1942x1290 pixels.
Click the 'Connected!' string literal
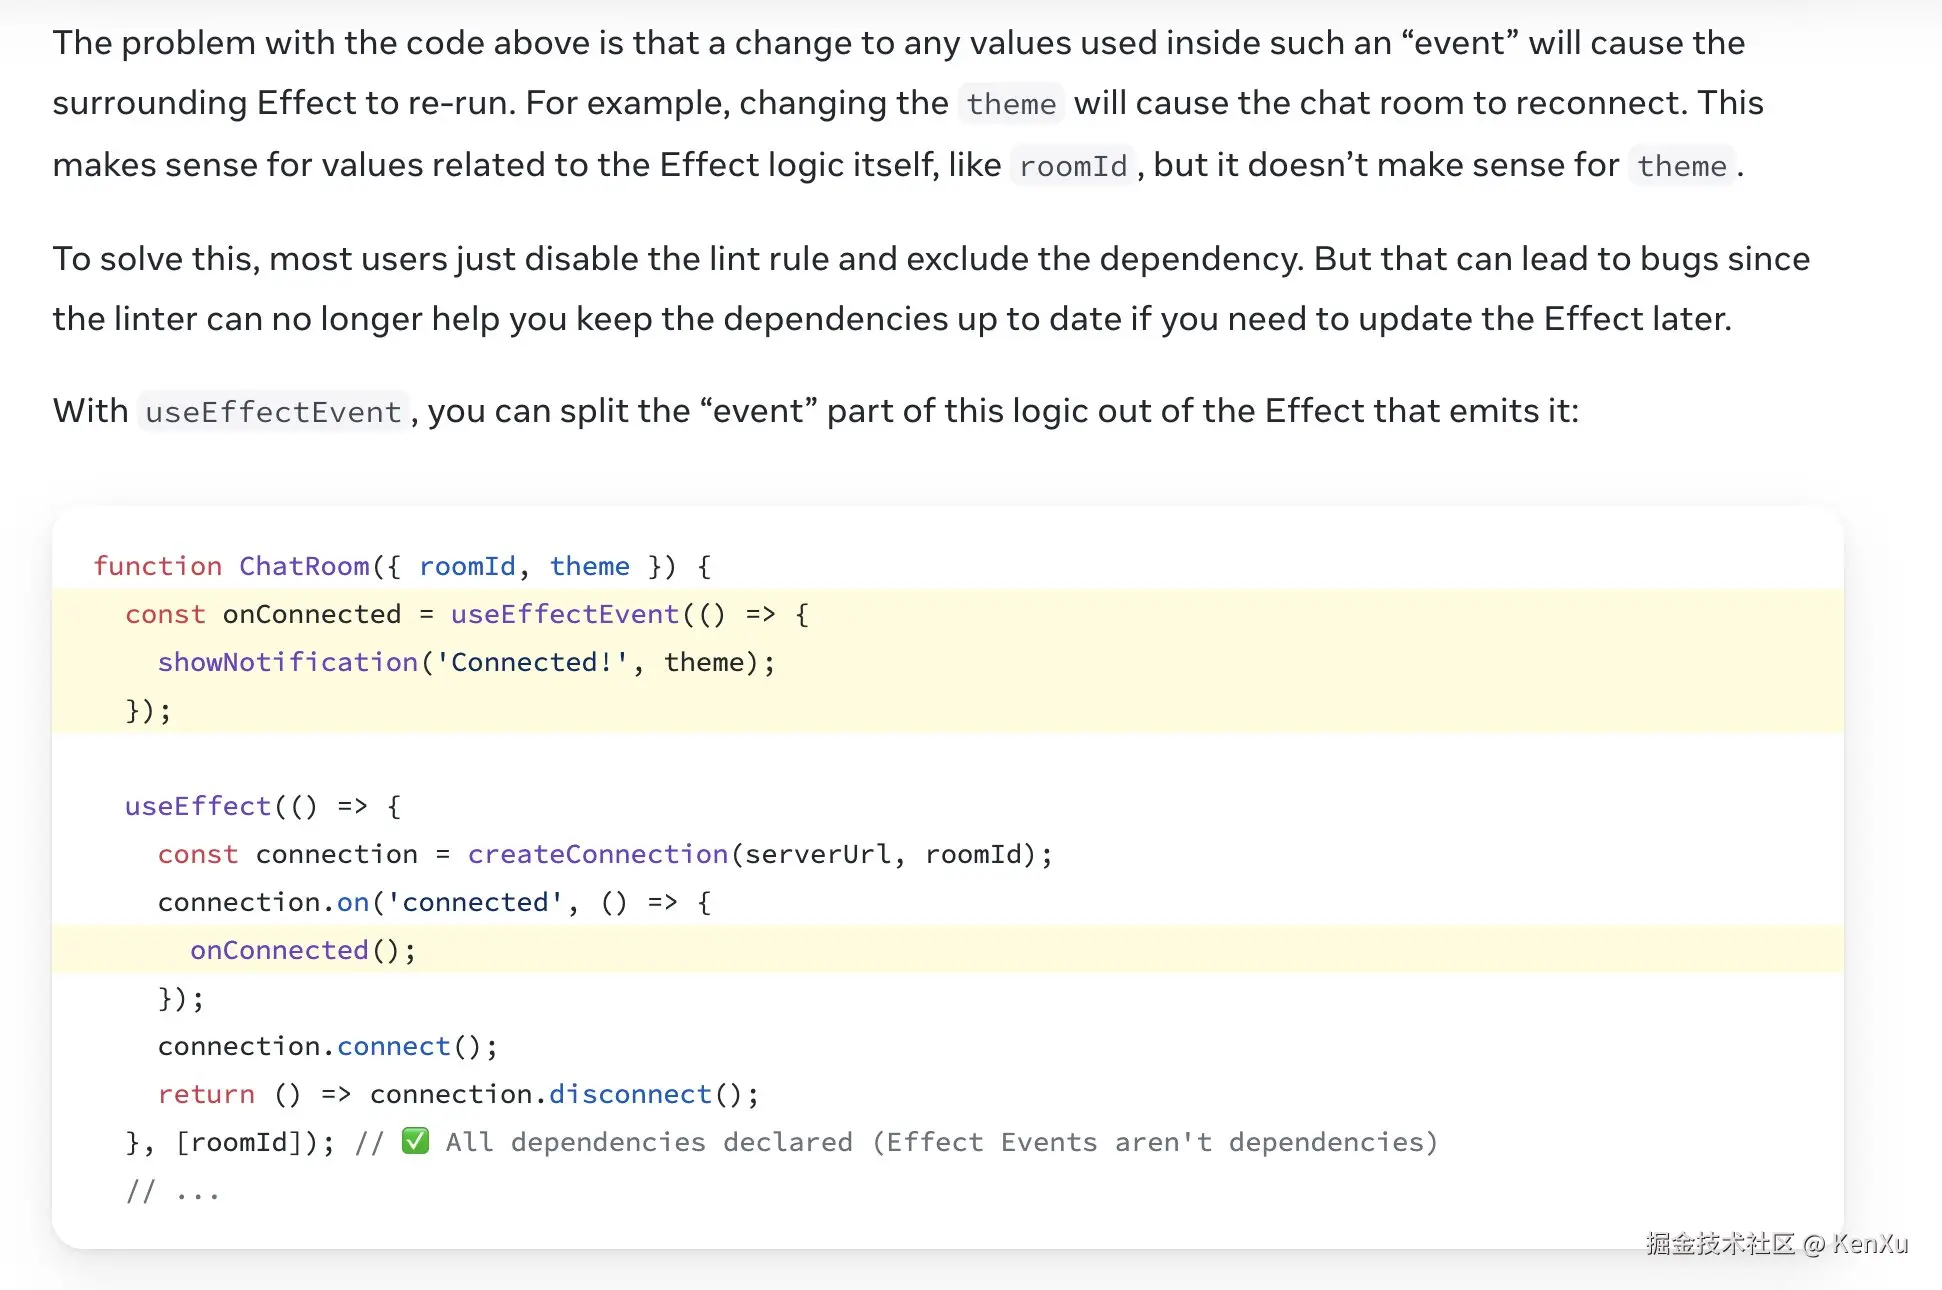(532, 662)
